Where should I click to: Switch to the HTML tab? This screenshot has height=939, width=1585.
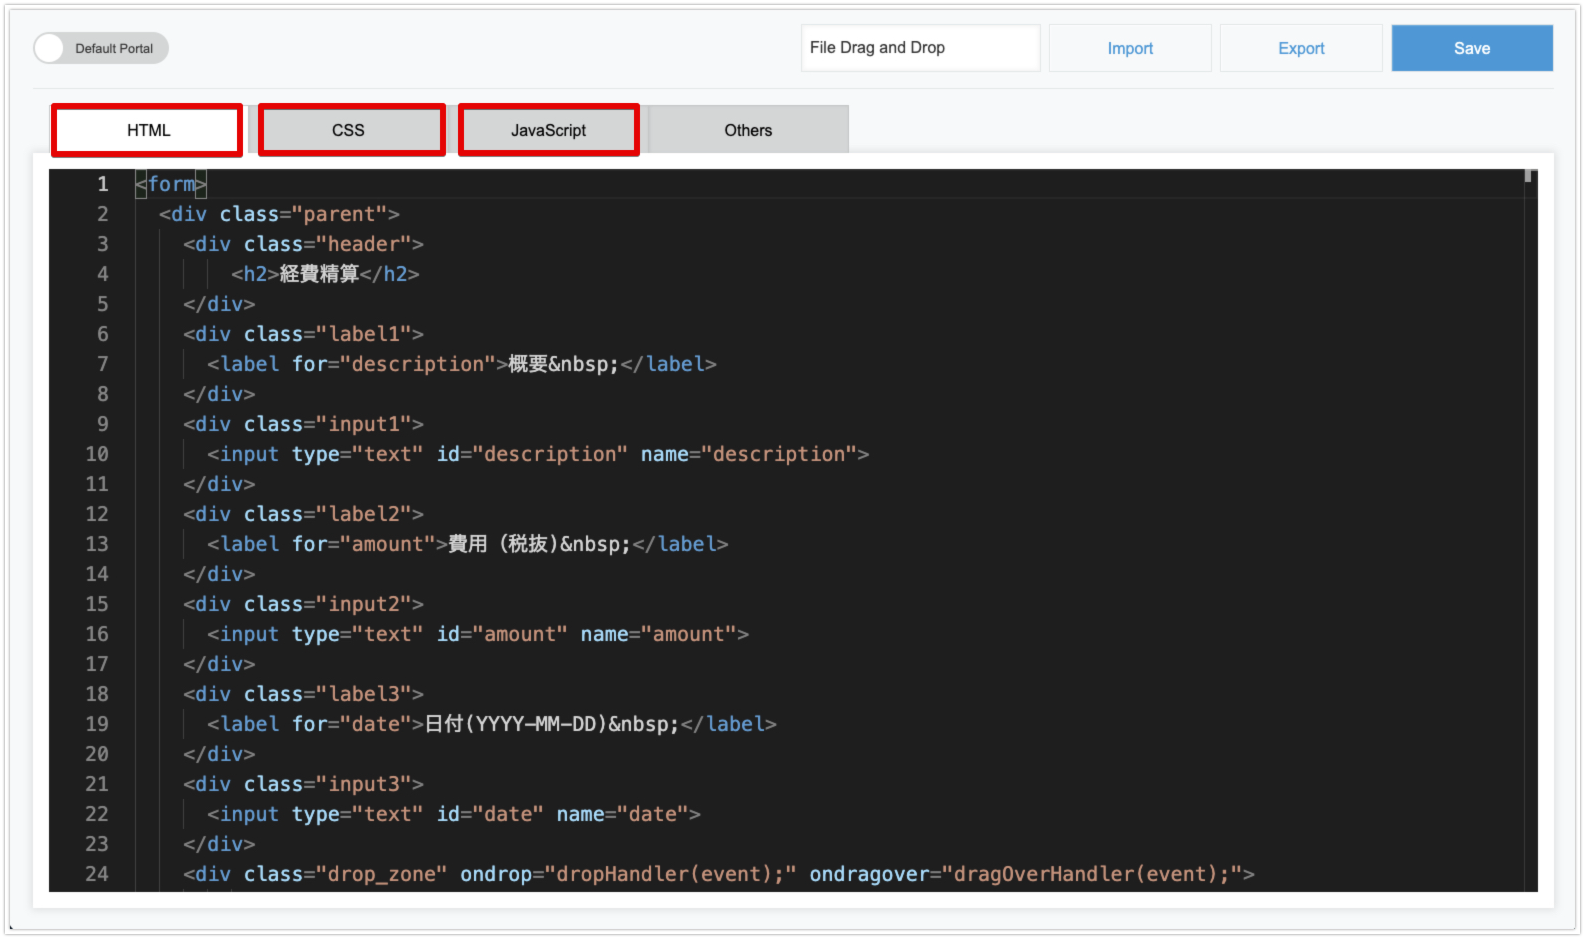click(148, 130)
